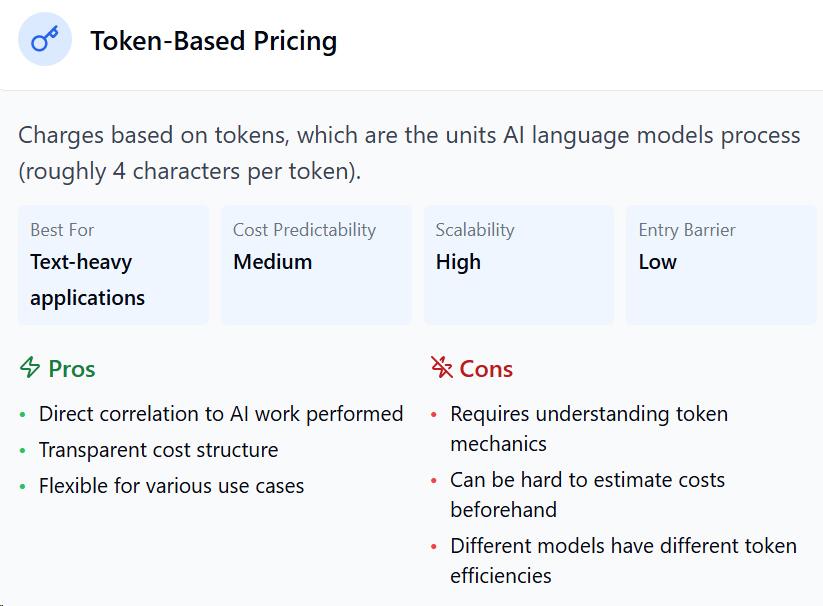Click the Pros heading text

coord(72,369)
